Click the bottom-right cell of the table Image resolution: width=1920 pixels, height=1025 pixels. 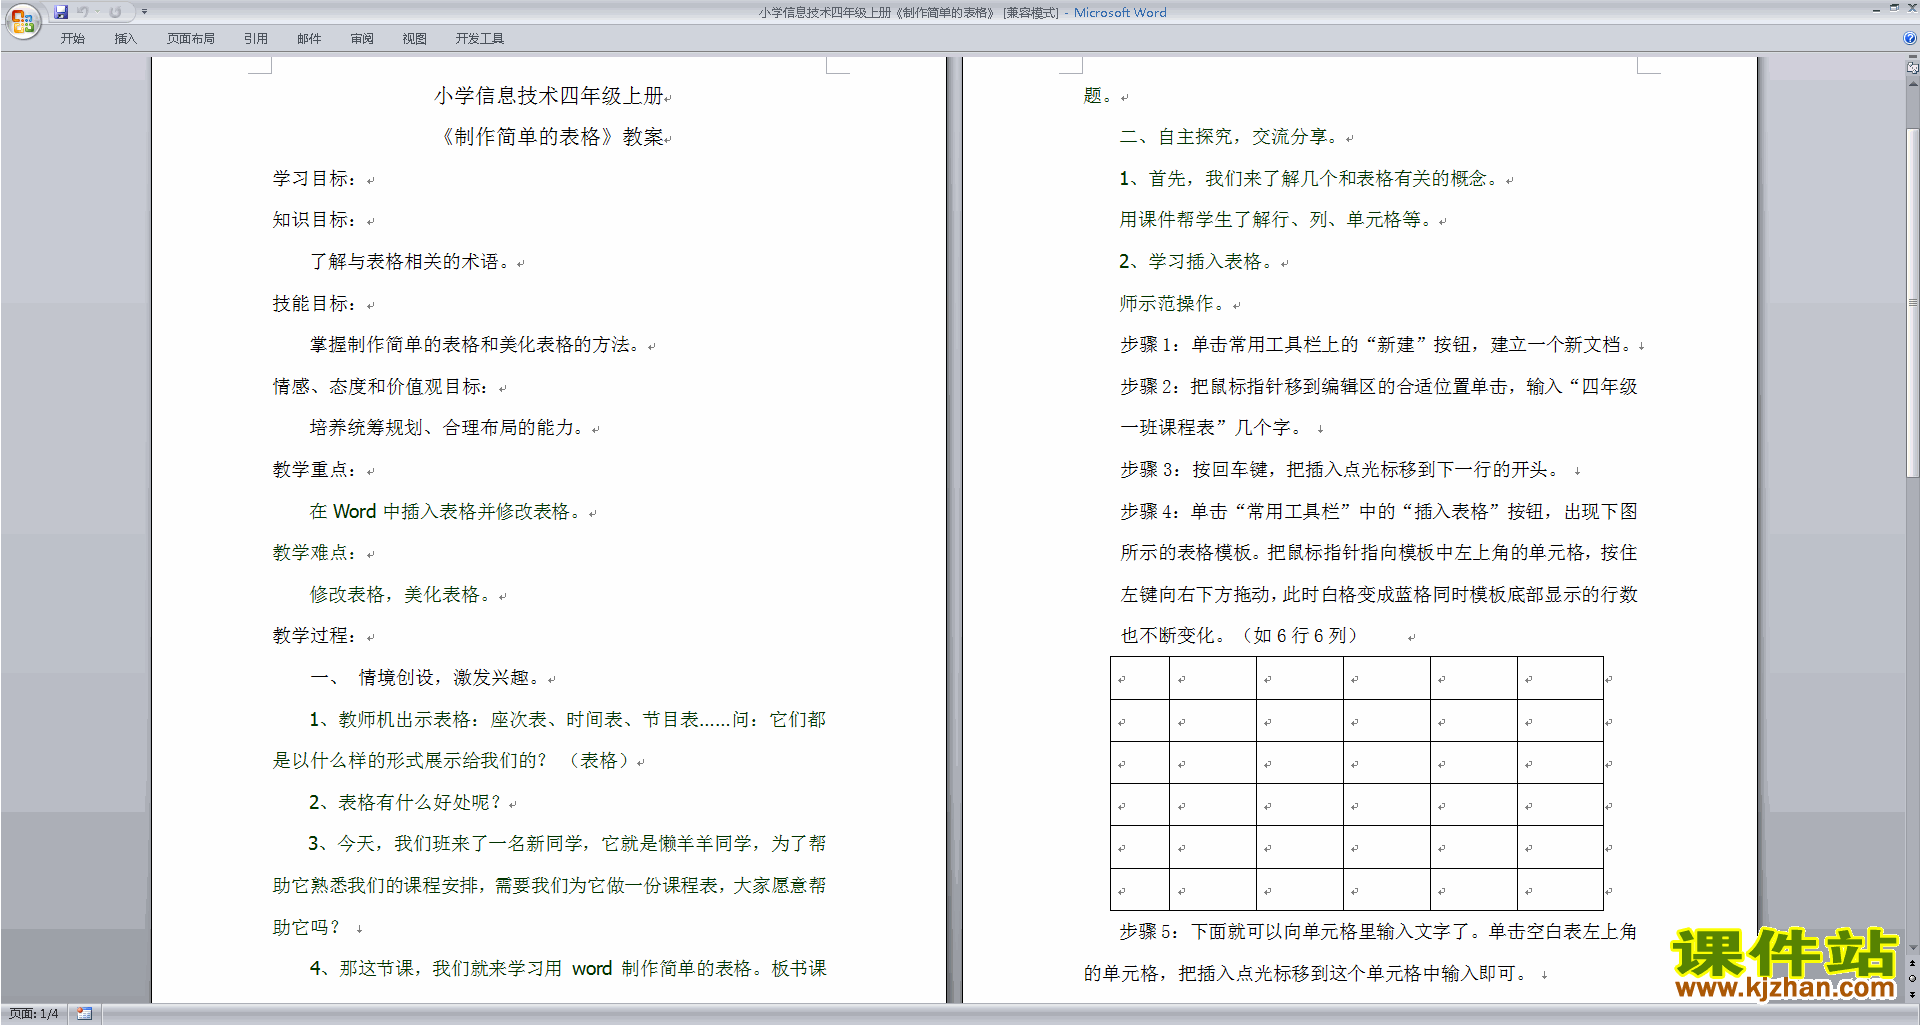coord(1560,890)
